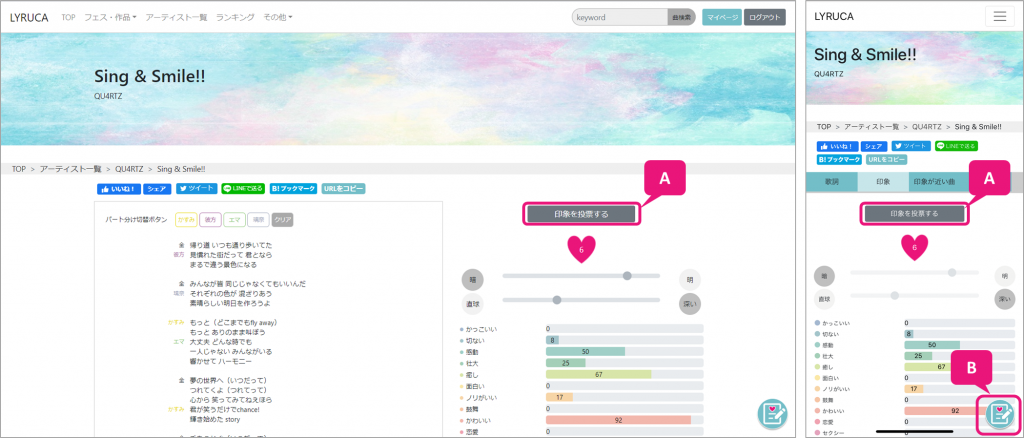Toggle the 彼方 part filter button
The height and width of the screenshot is (438, 1024).
click(210, 219)
